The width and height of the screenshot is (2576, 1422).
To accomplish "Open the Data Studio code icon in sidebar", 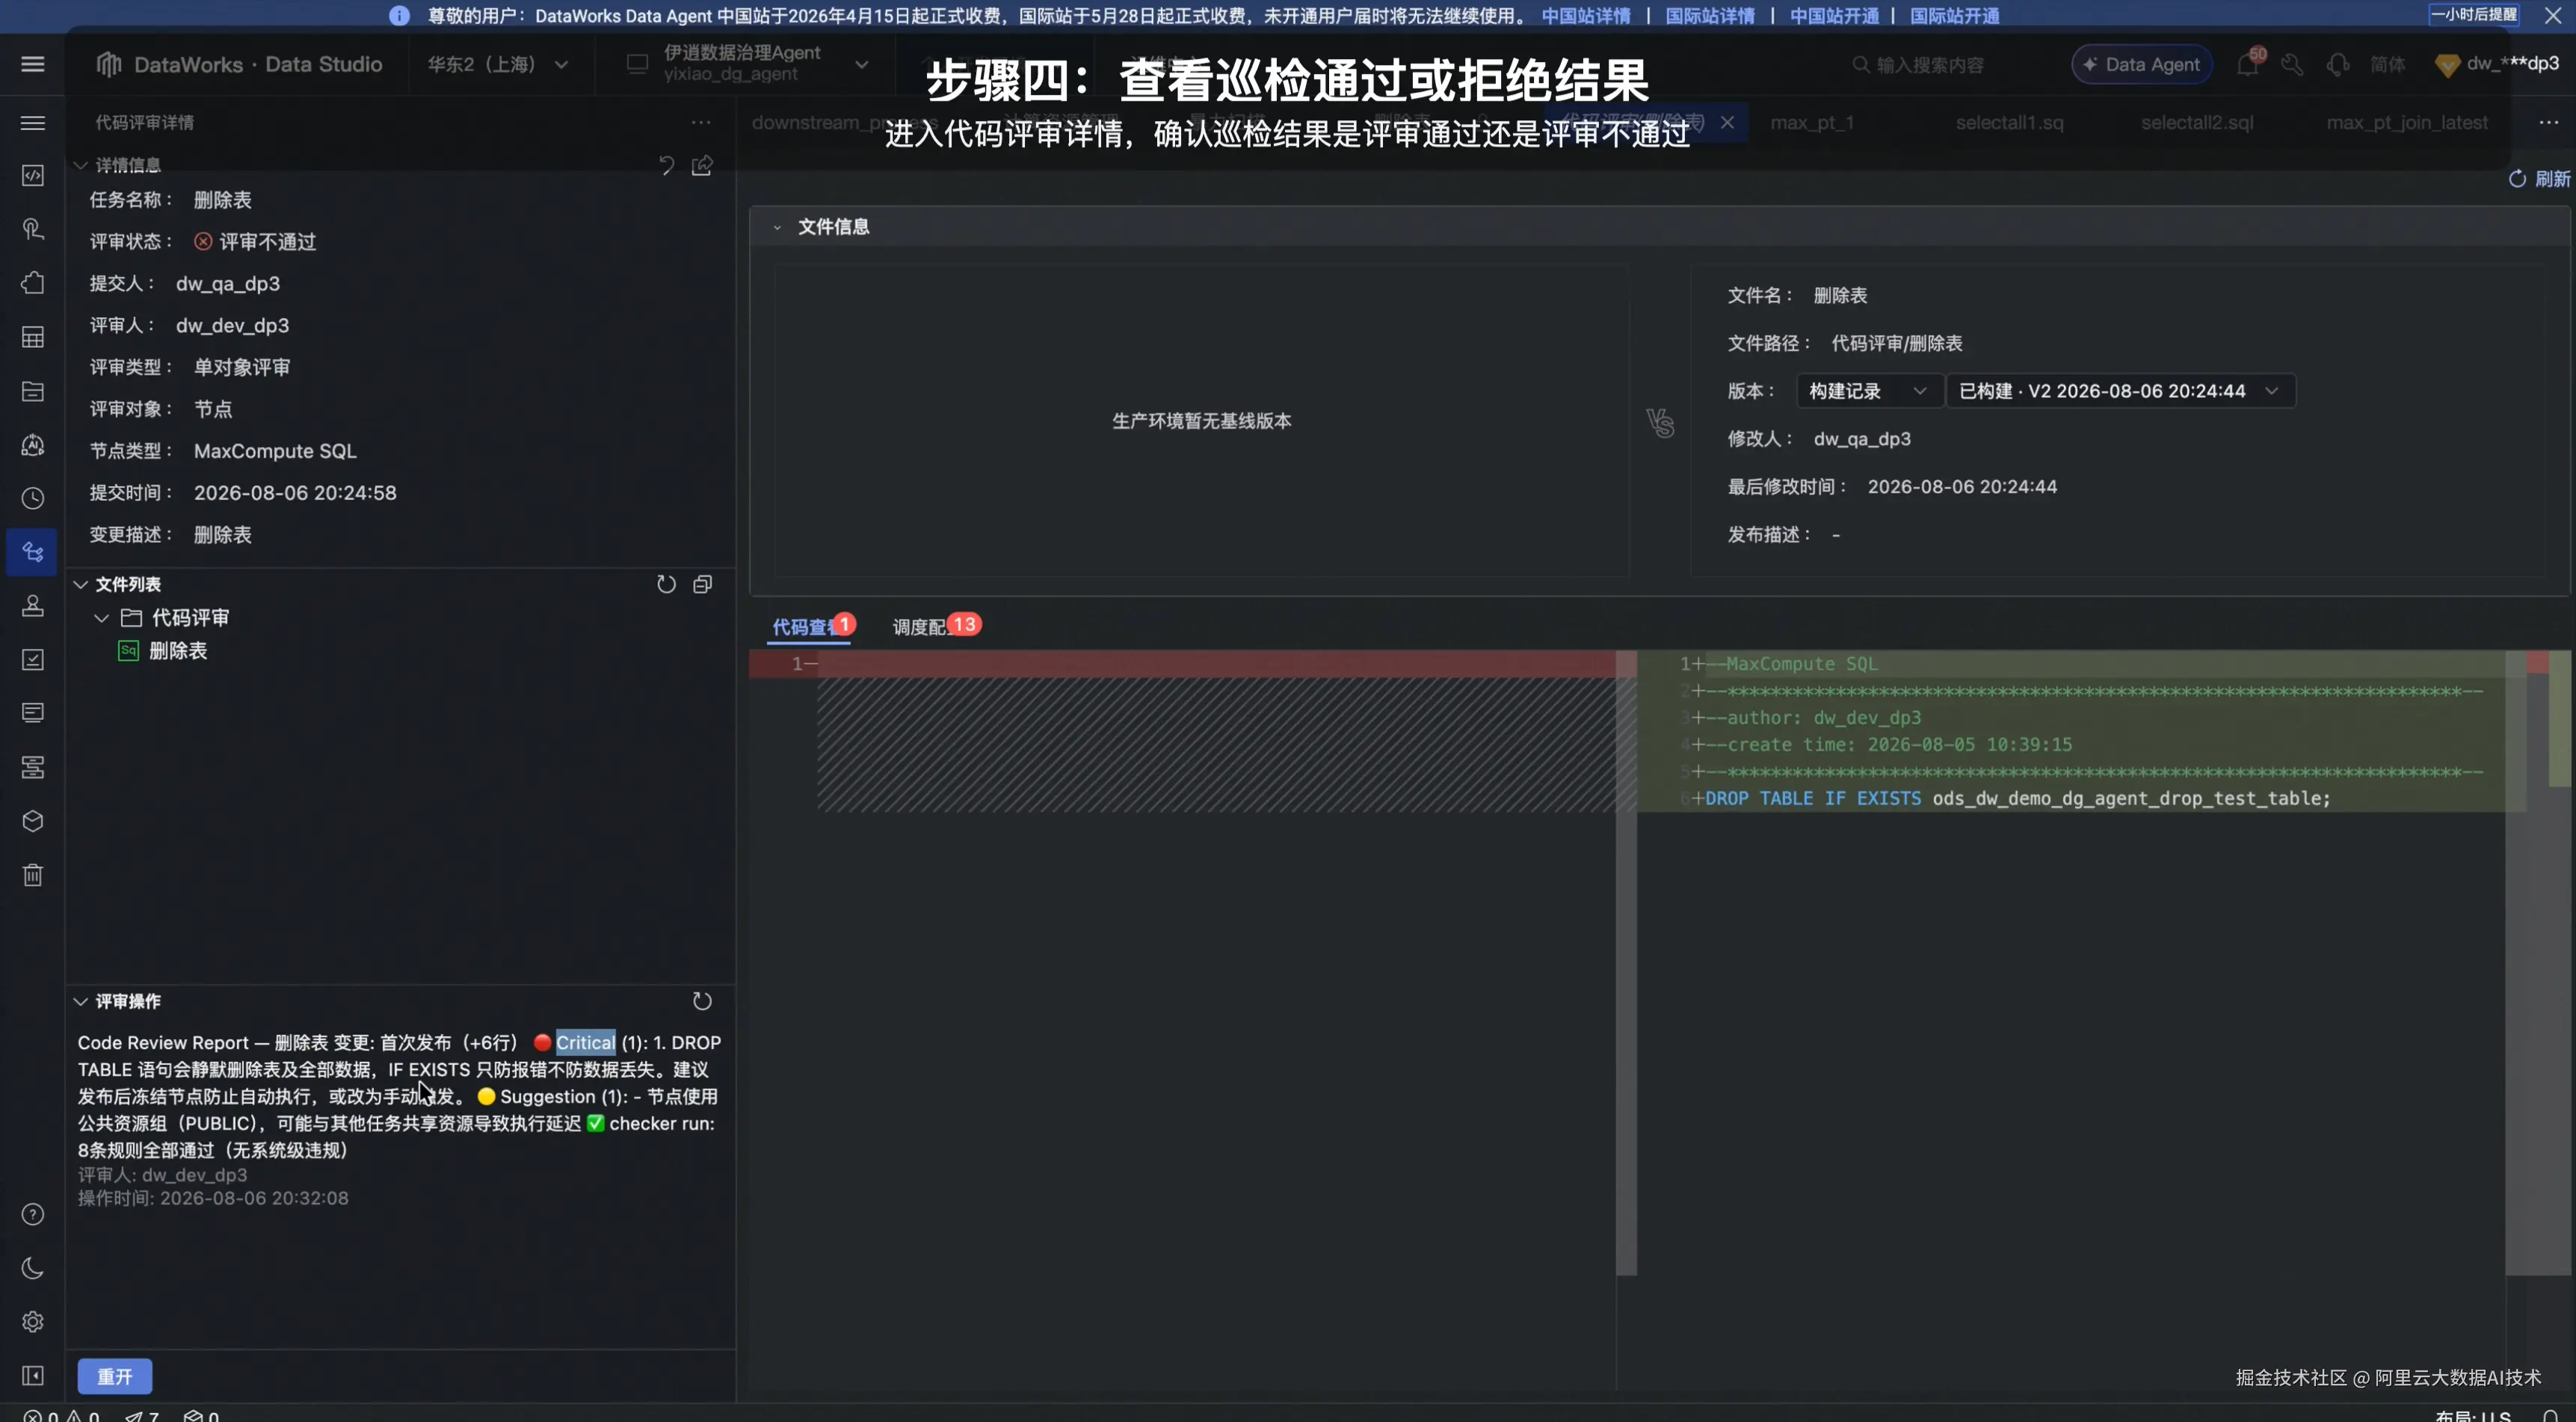I will (x=33, y=176).
